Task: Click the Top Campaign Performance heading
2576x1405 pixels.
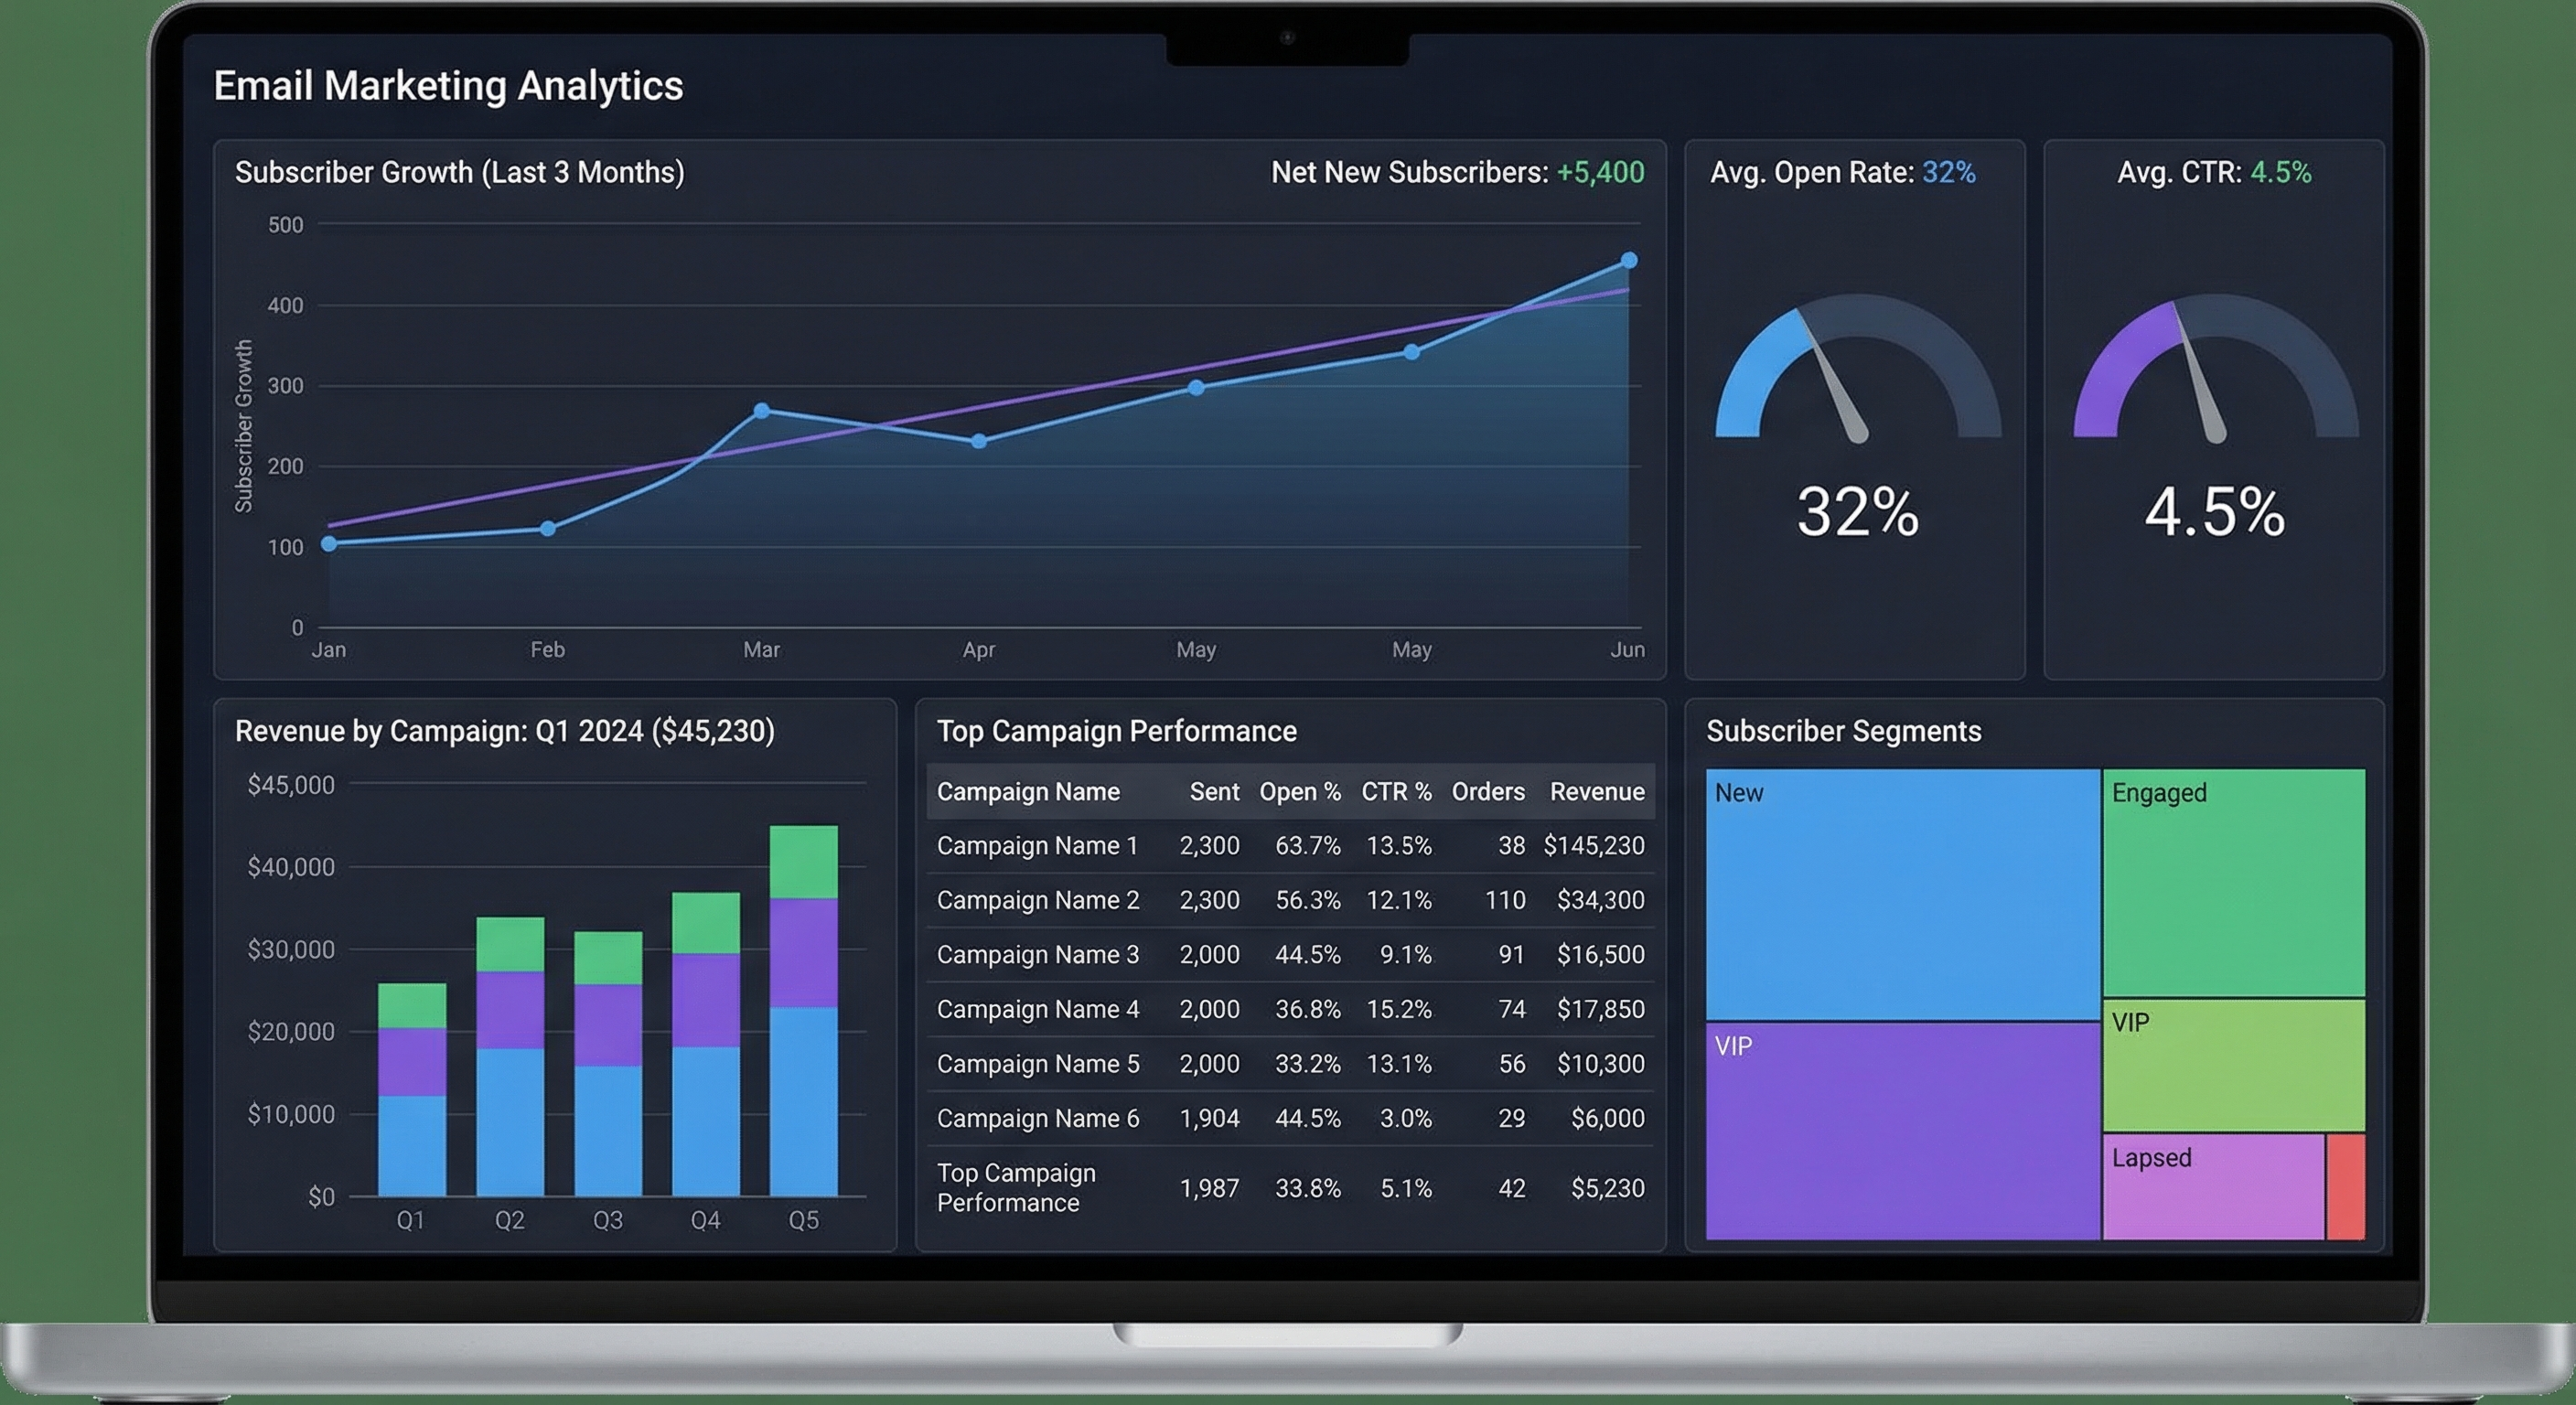Action: [x=1116, y=730]
